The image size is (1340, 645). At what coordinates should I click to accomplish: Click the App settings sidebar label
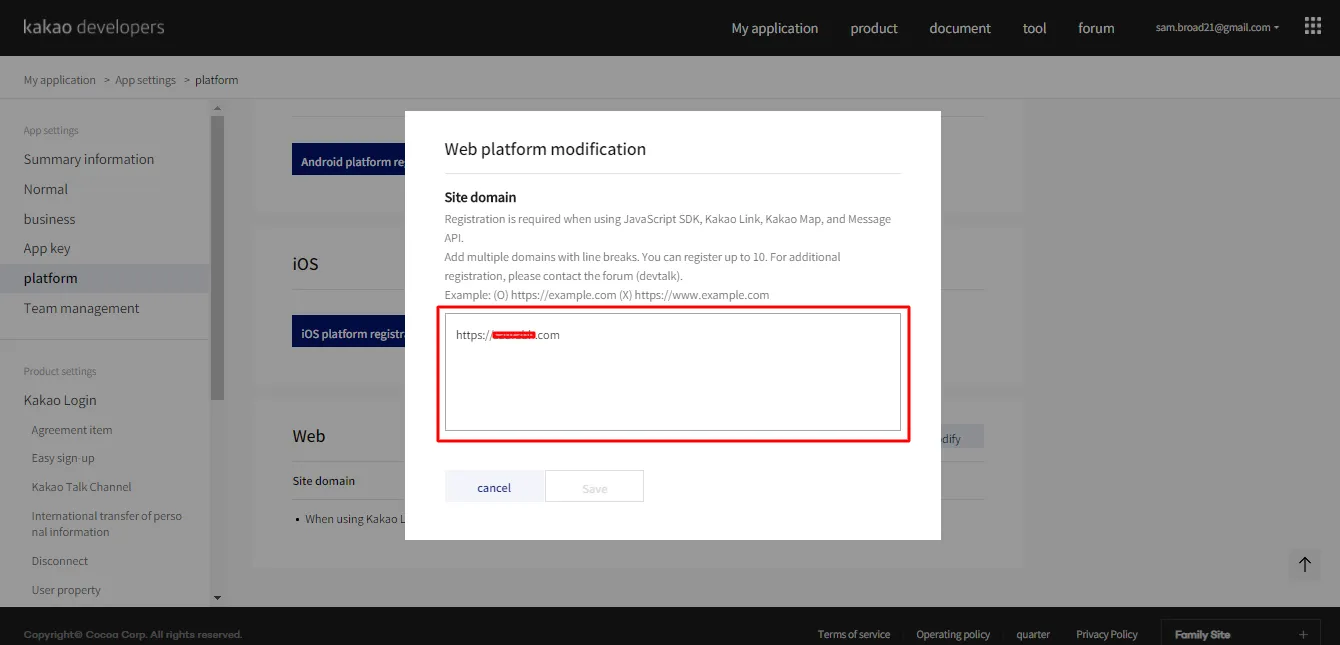coord(51,131)
